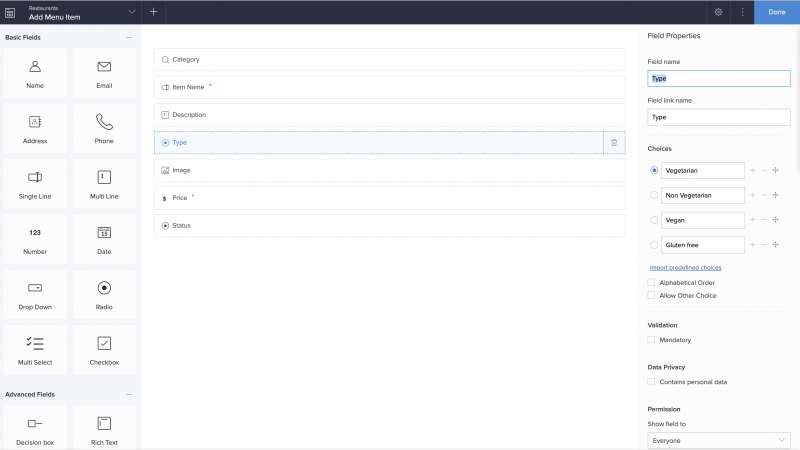Collapse the Basic Fields section
Viewport: 800px width, 450px height.
[129, 37]
